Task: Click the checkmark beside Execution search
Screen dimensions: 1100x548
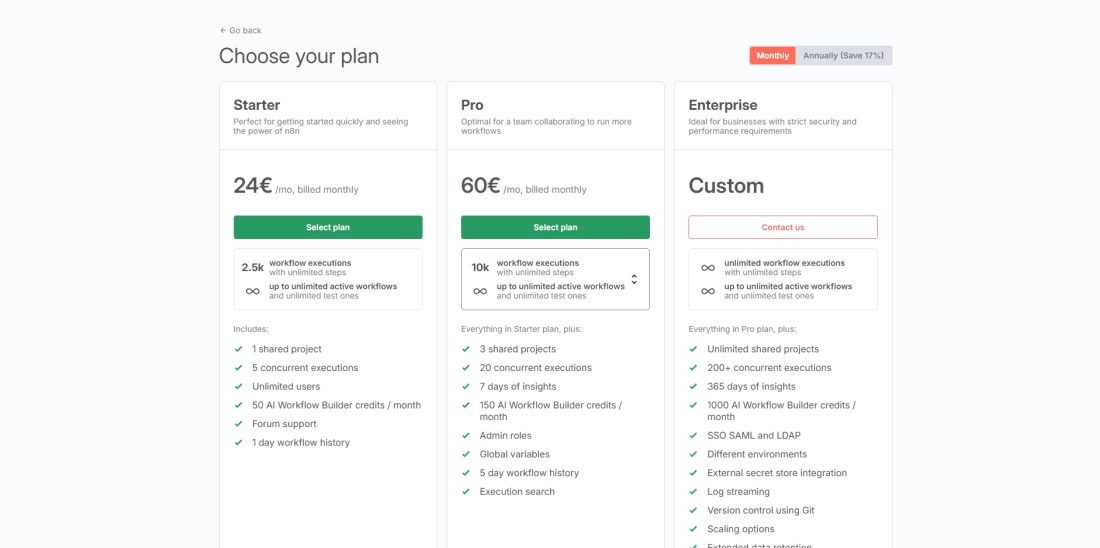Action: click(x=466, y=492)
